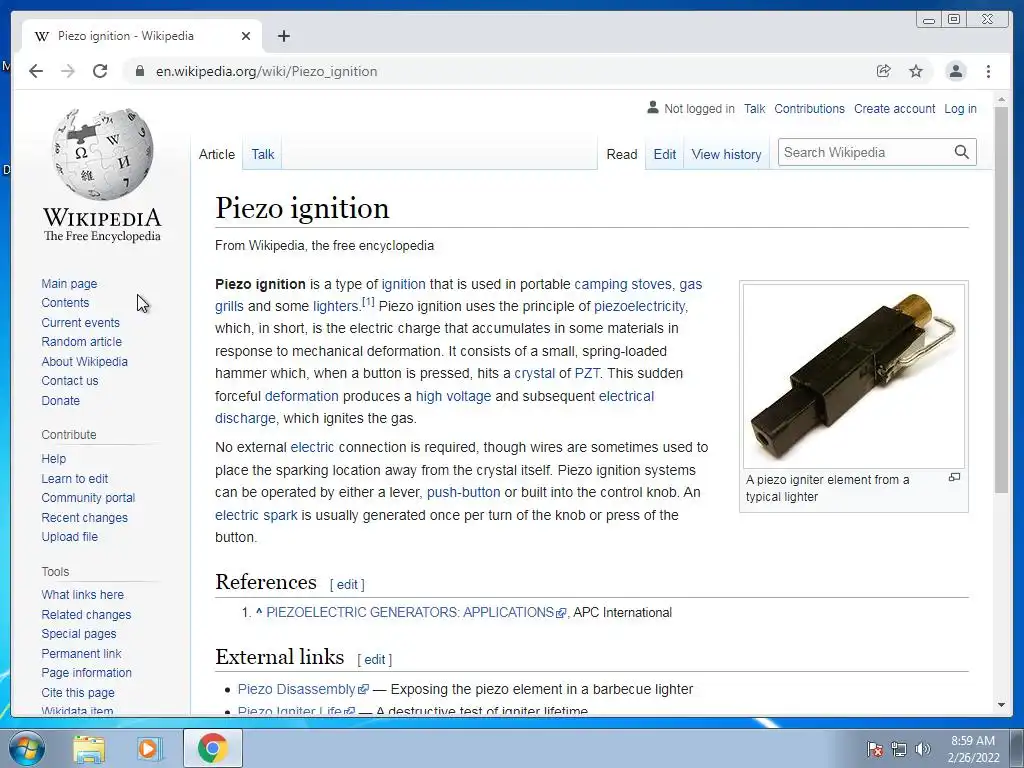1024x768 pixels.
Task: Click the citation [1] superscript
Action: click(x=368, y=302)
